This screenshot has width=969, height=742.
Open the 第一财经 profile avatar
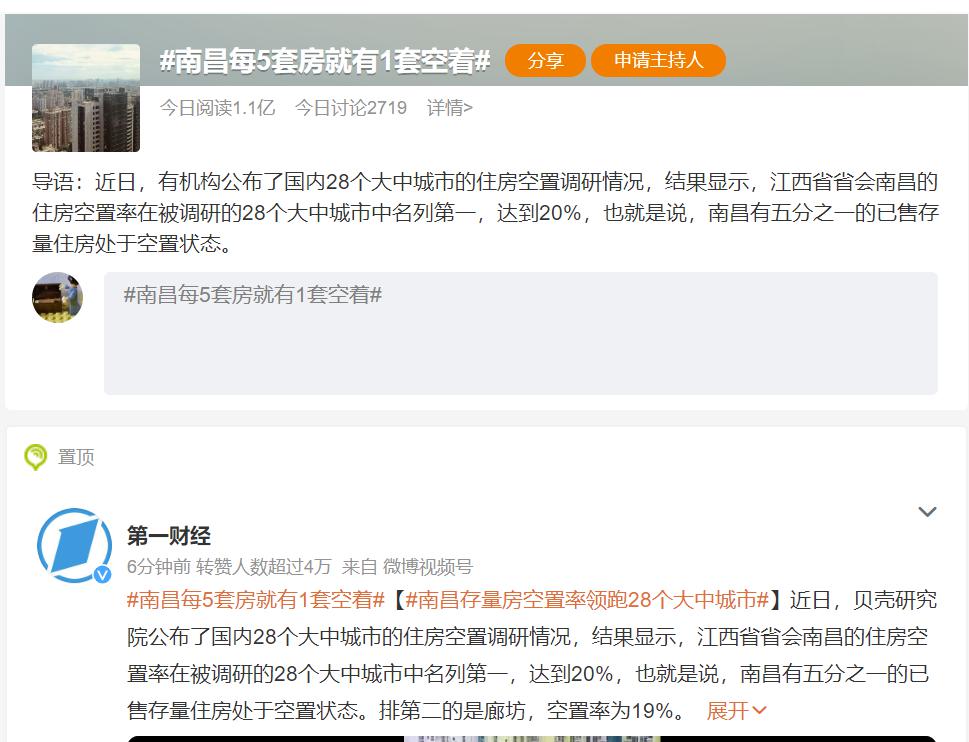[x=75, y=546]
